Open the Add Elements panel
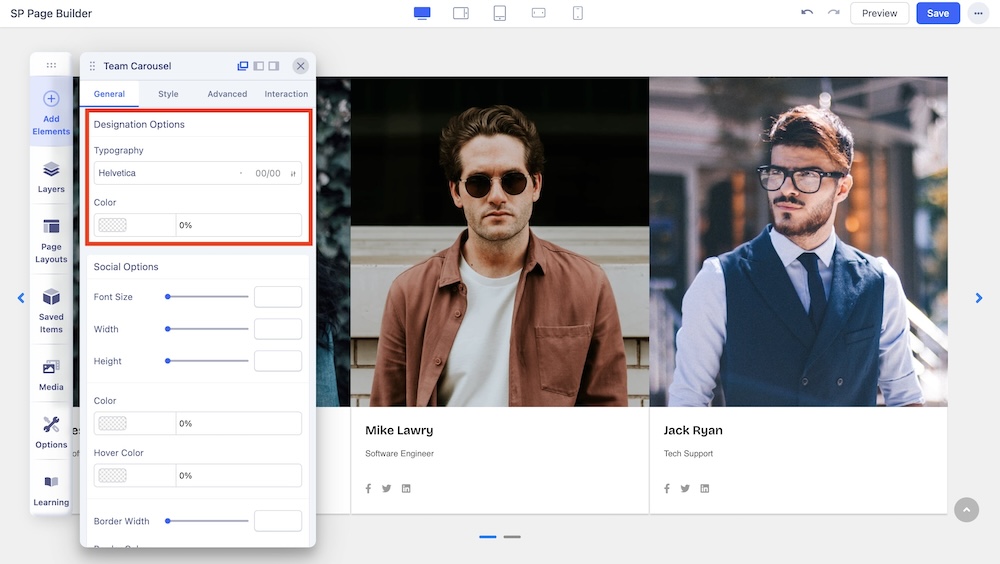The height and width of the screenshot is (564, 1000). click(51, 111)
